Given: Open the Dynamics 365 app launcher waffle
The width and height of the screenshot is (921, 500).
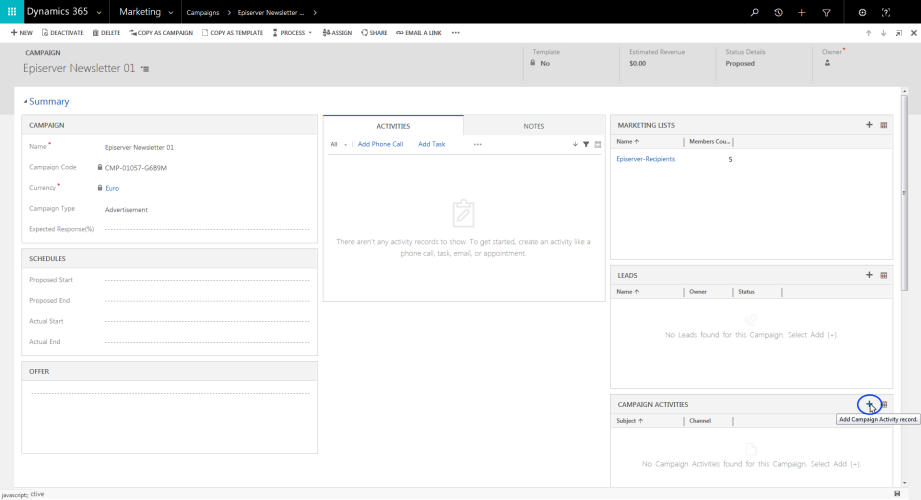Looking at the screenshot, I should 12,12.
